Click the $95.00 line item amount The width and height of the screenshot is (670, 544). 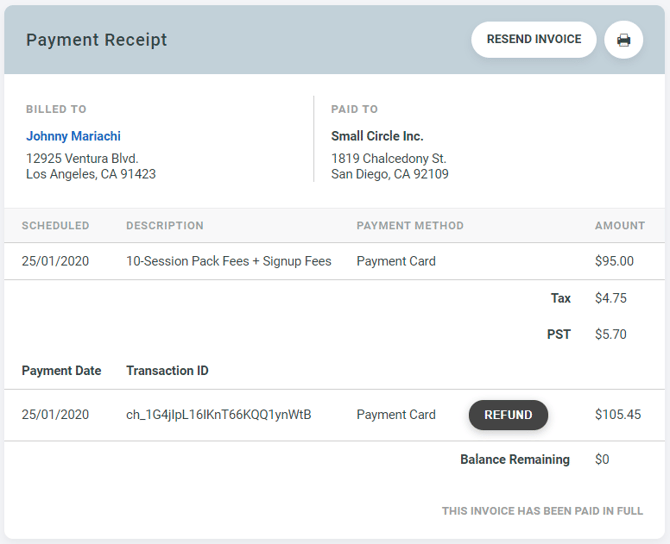coord(614,262)
